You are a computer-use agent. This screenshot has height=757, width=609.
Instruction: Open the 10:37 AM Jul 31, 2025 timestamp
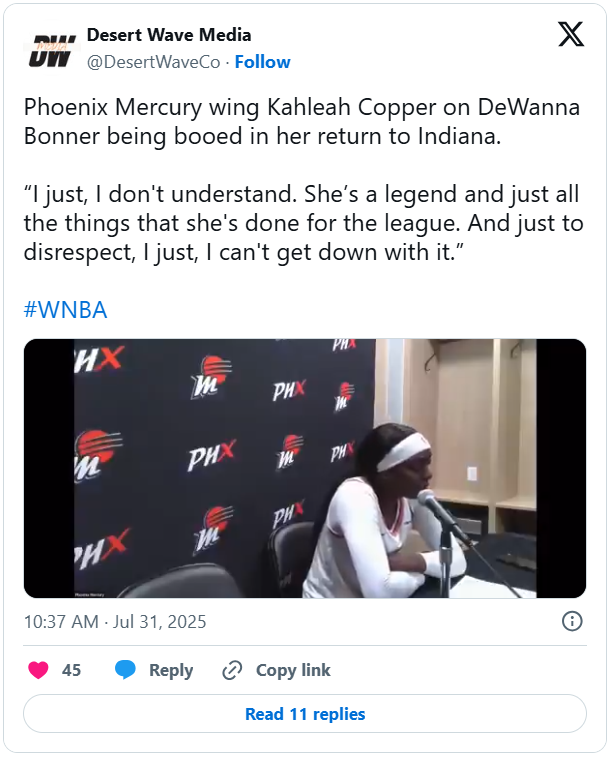pos(115,621)
